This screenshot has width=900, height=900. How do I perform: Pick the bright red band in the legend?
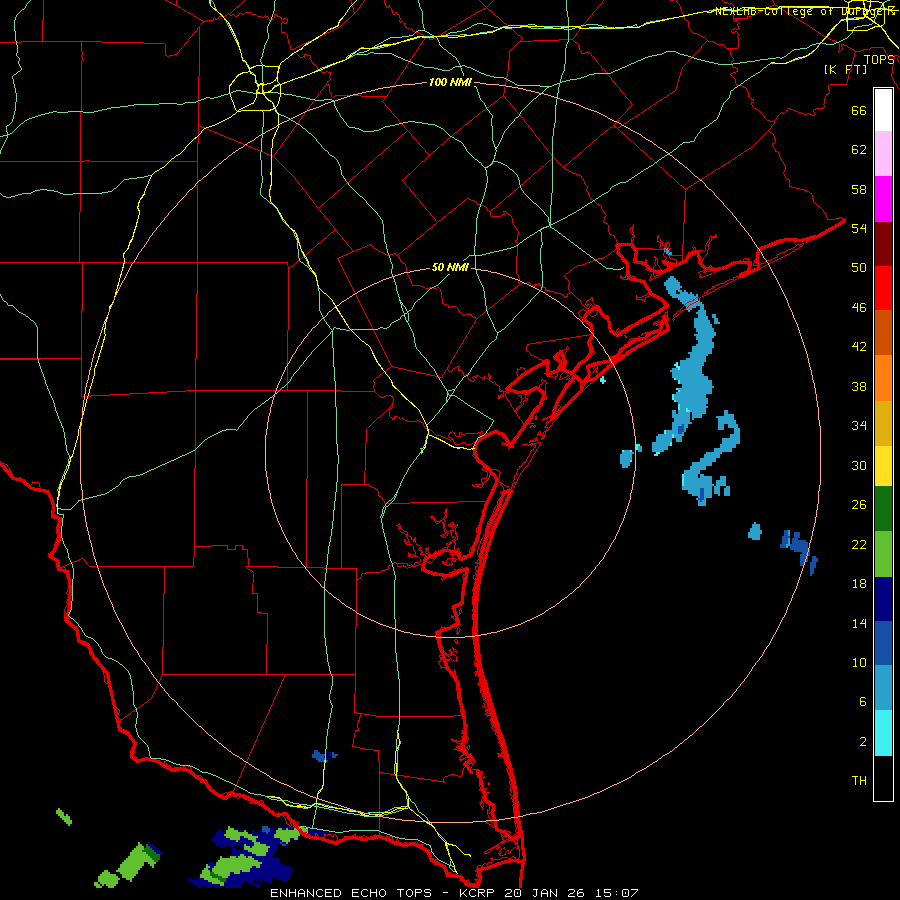coord(883,288)
